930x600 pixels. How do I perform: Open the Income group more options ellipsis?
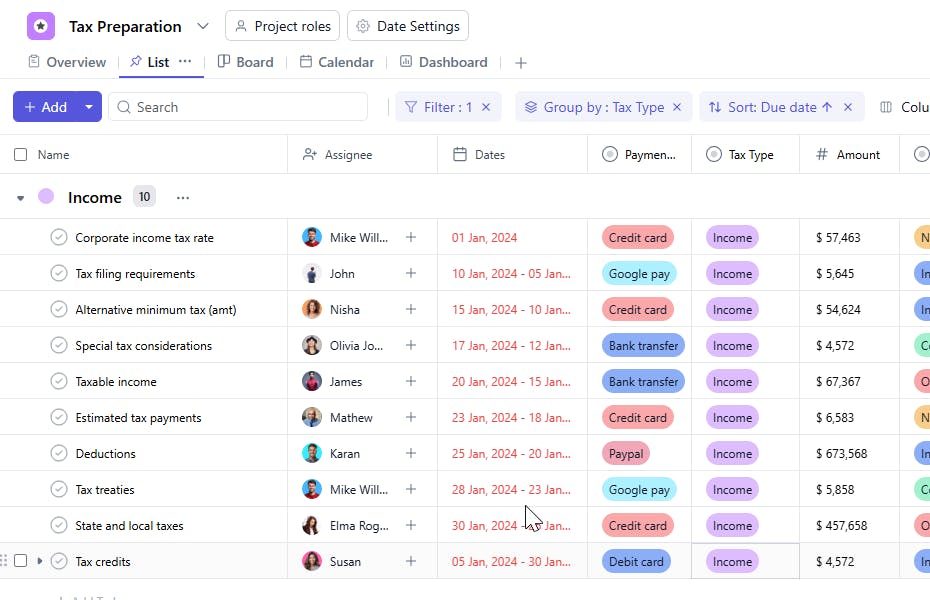click(x=183, y=197)
